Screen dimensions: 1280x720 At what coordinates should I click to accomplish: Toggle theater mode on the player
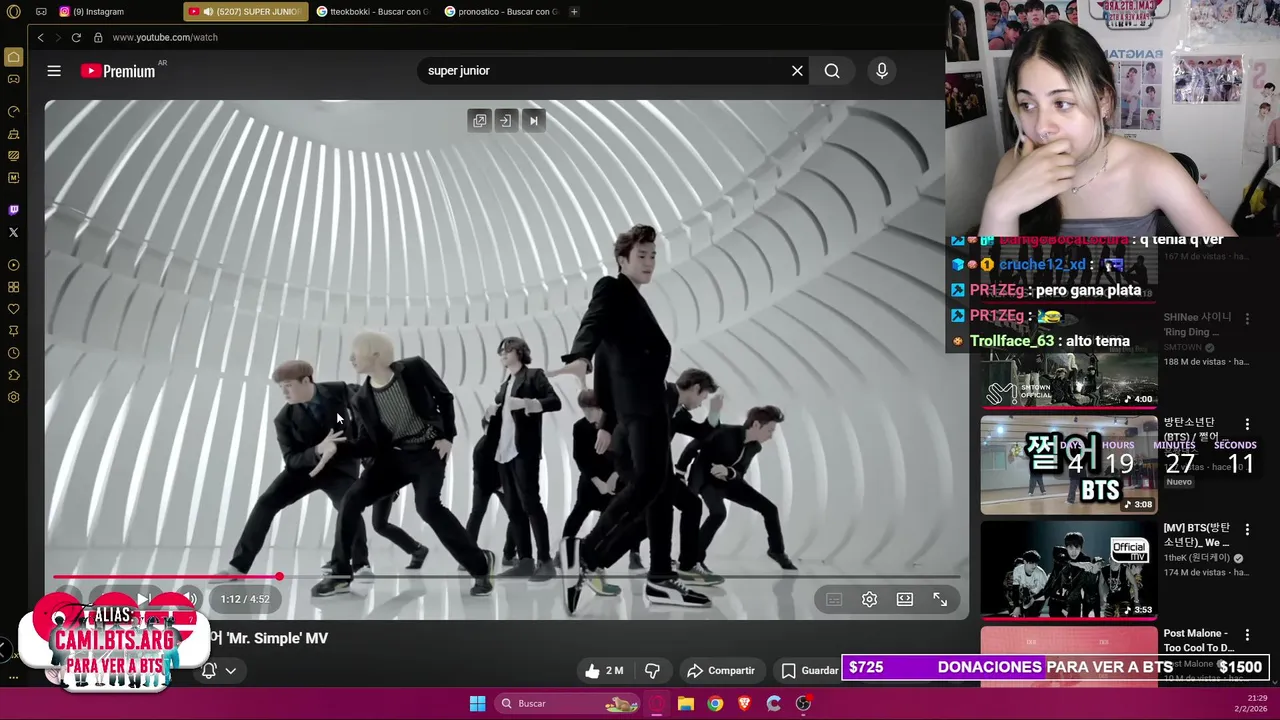pyautogui.click(x=905, y=599)
